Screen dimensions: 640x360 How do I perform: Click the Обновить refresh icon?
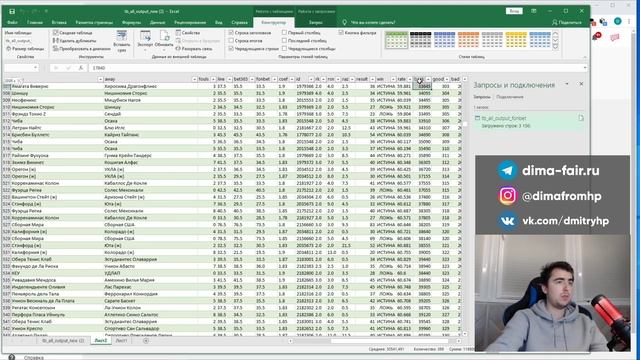164,39
